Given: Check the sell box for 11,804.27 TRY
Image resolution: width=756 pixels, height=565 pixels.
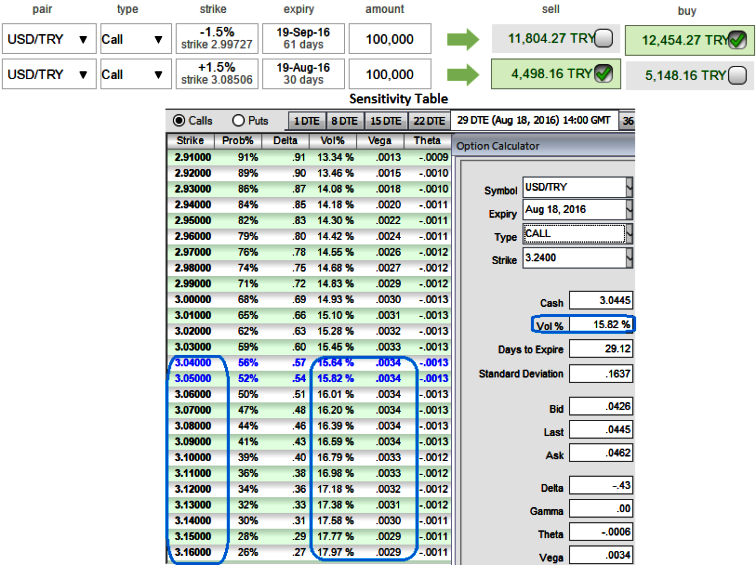Looking at the screenshot, I should pos(603,40).
